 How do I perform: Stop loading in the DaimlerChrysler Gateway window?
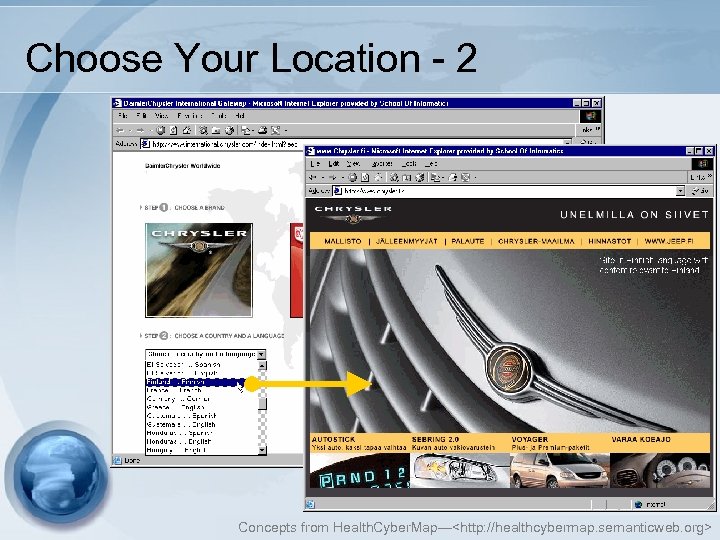point(160,130)
